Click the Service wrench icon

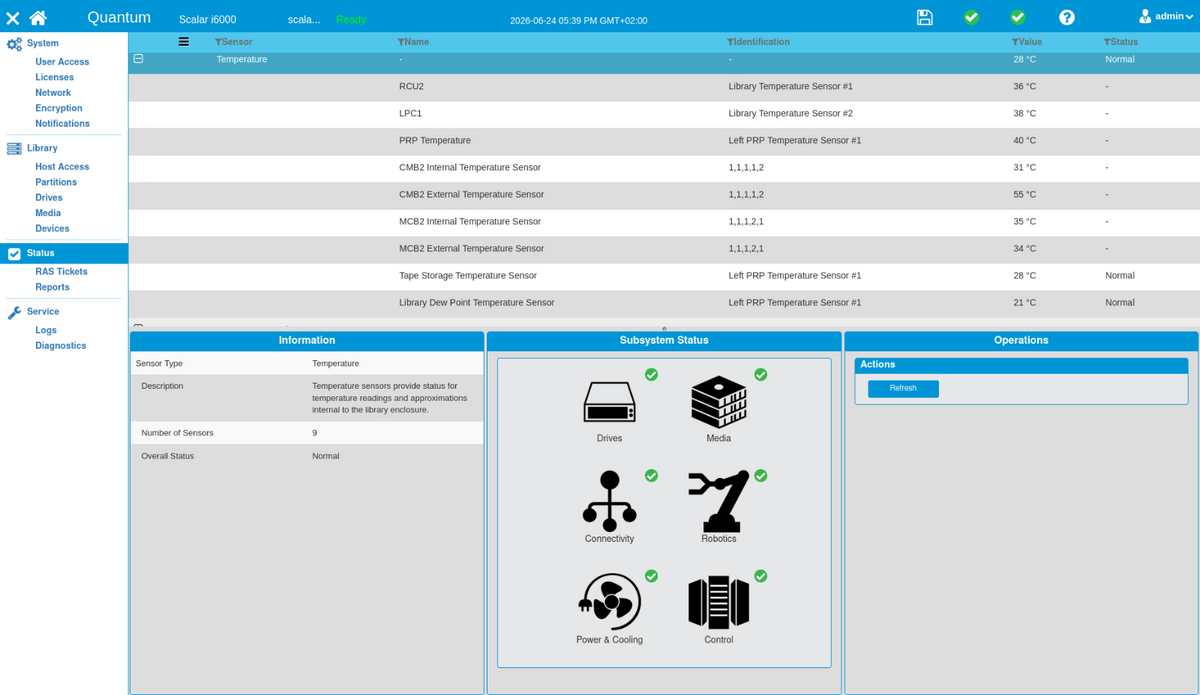point(14,312)
